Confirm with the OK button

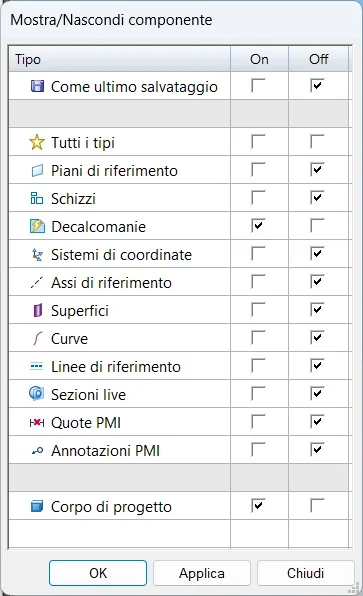click(98, 573)
